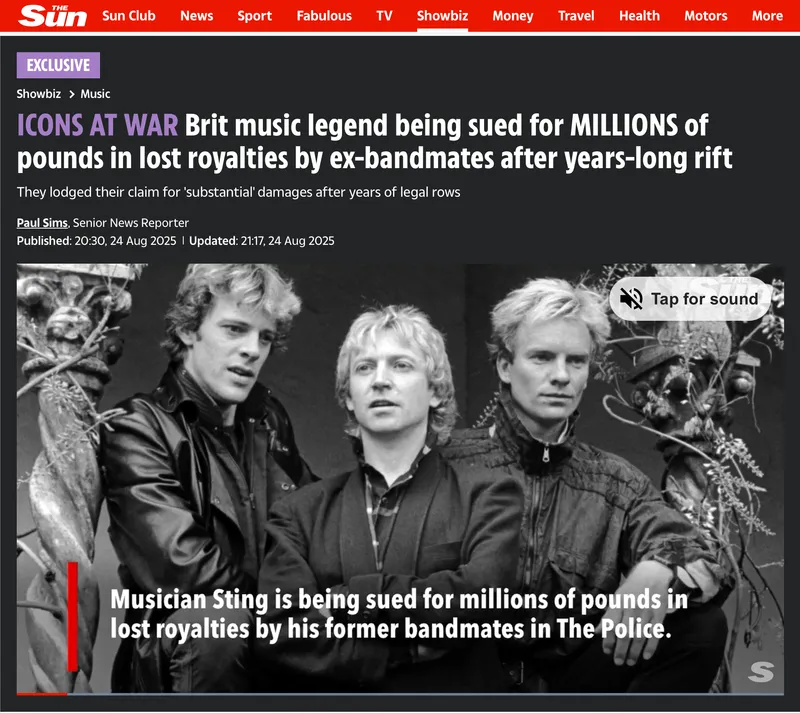Toggle sound with Tap for sound
The height and width of the screenshot is (713, 800).
pyautogui.click(x=690, y=299)
